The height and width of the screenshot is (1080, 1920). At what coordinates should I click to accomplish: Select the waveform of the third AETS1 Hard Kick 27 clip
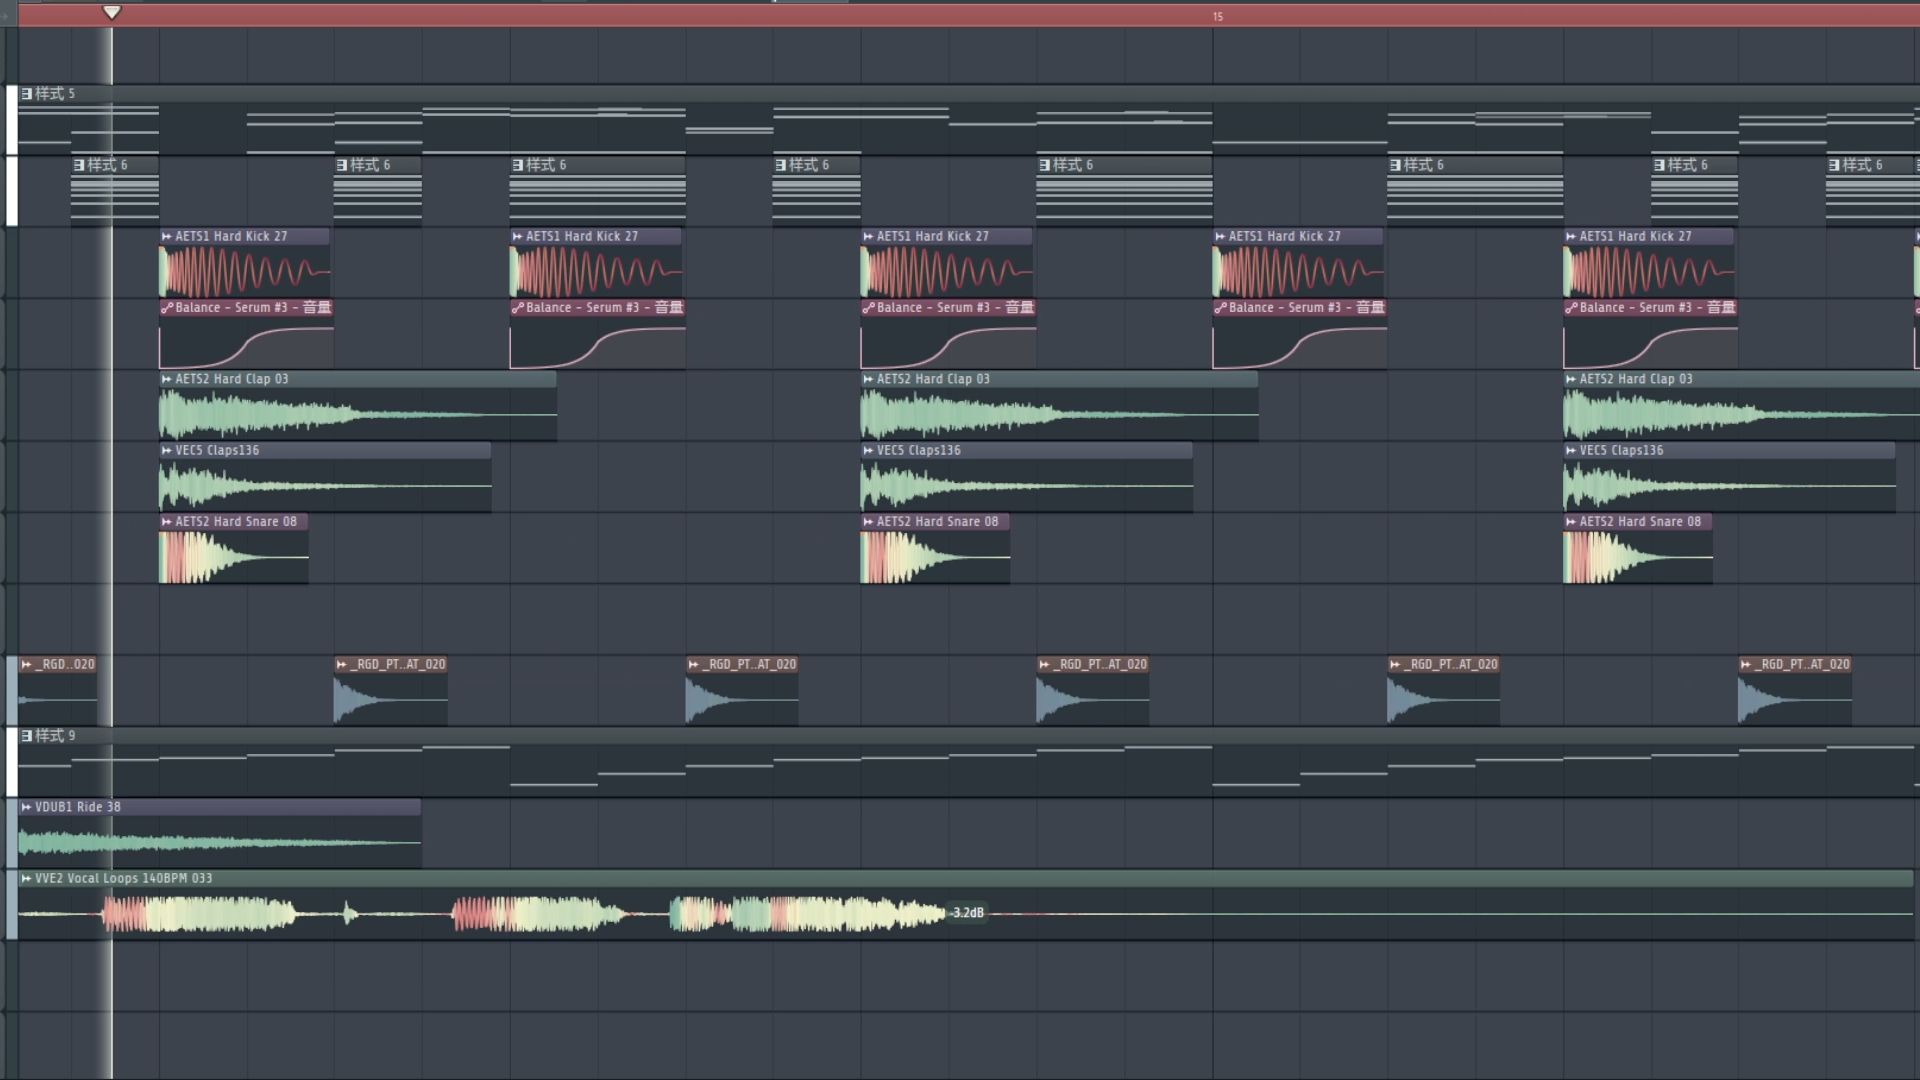coord(947,272)
